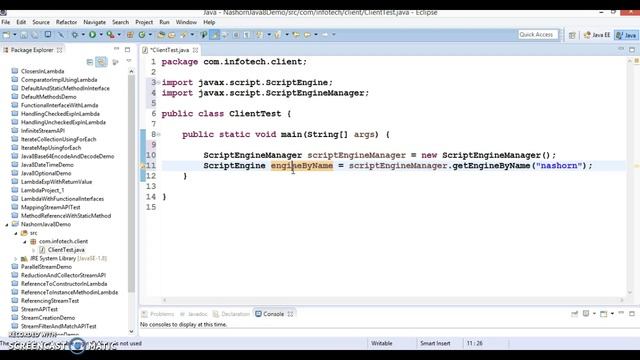Viewport: 640px width, 360px height.
Task: Click the New Java Package icon
Action: pos(130,35)
